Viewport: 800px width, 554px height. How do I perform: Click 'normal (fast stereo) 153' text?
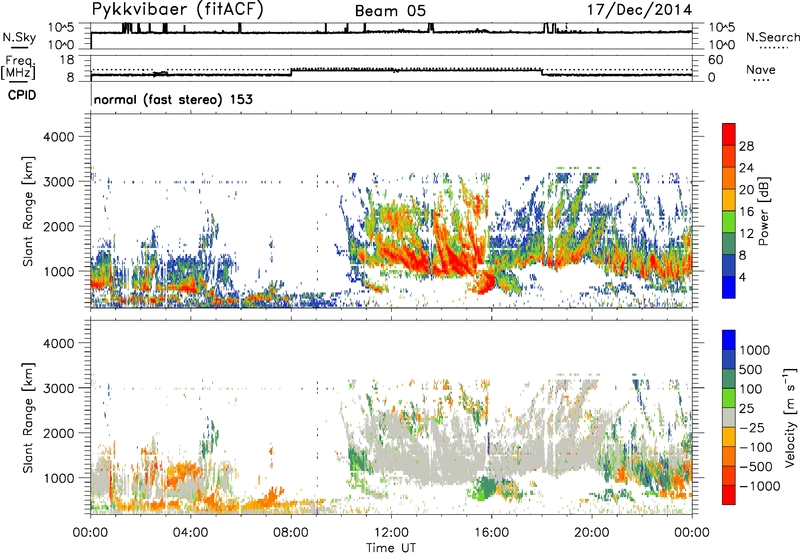tap(173, 99)
